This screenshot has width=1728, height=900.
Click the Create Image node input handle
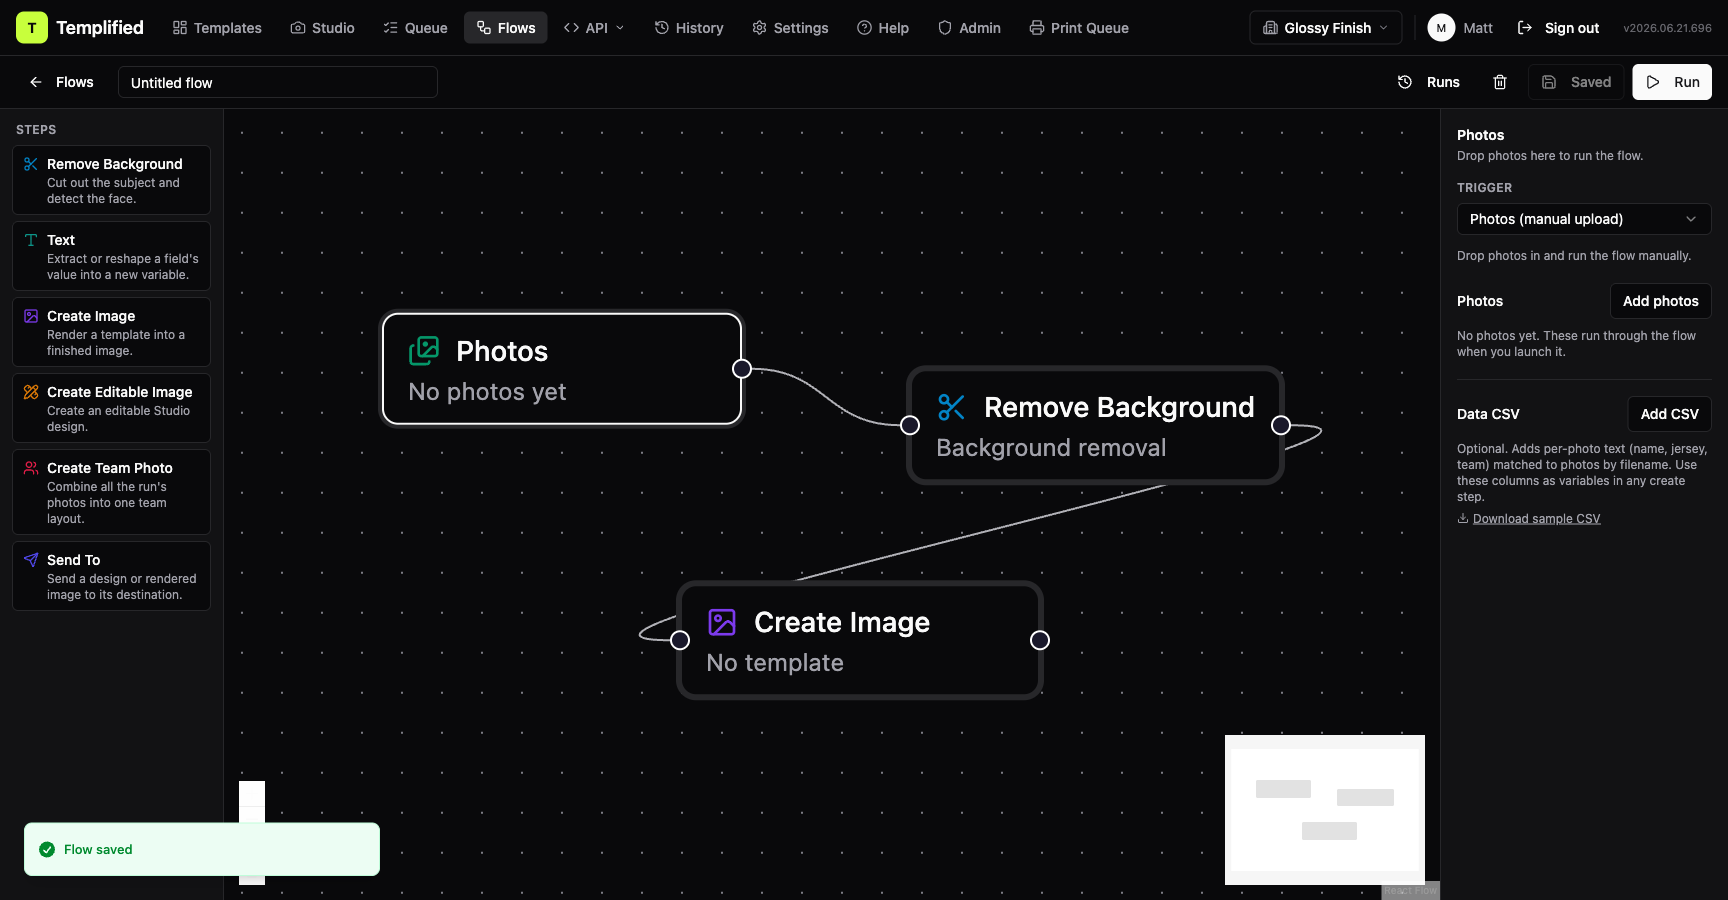680,640
